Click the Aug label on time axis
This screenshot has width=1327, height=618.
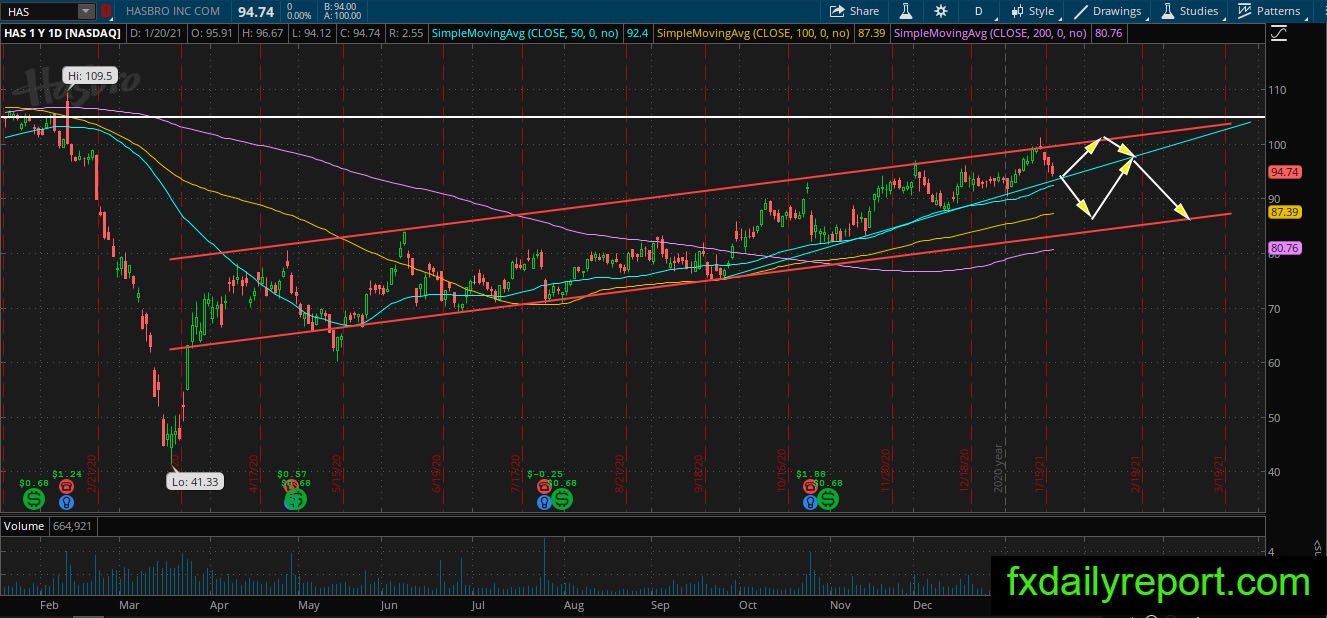pyautogui.click(x=573, y=606)
